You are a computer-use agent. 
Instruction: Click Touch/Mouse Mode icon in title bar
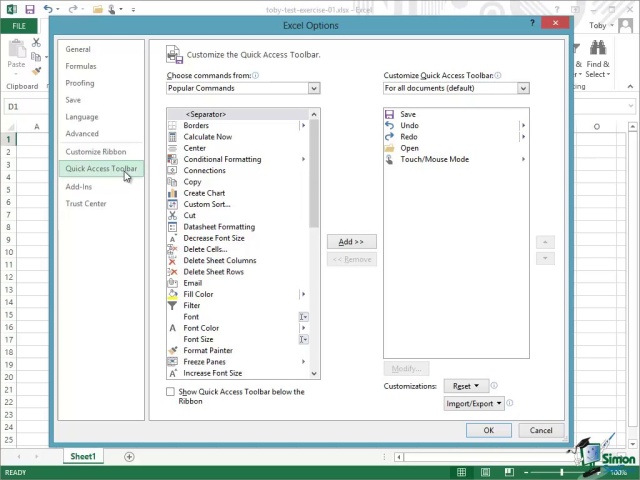pyautogui.click(x=111, y=9)
